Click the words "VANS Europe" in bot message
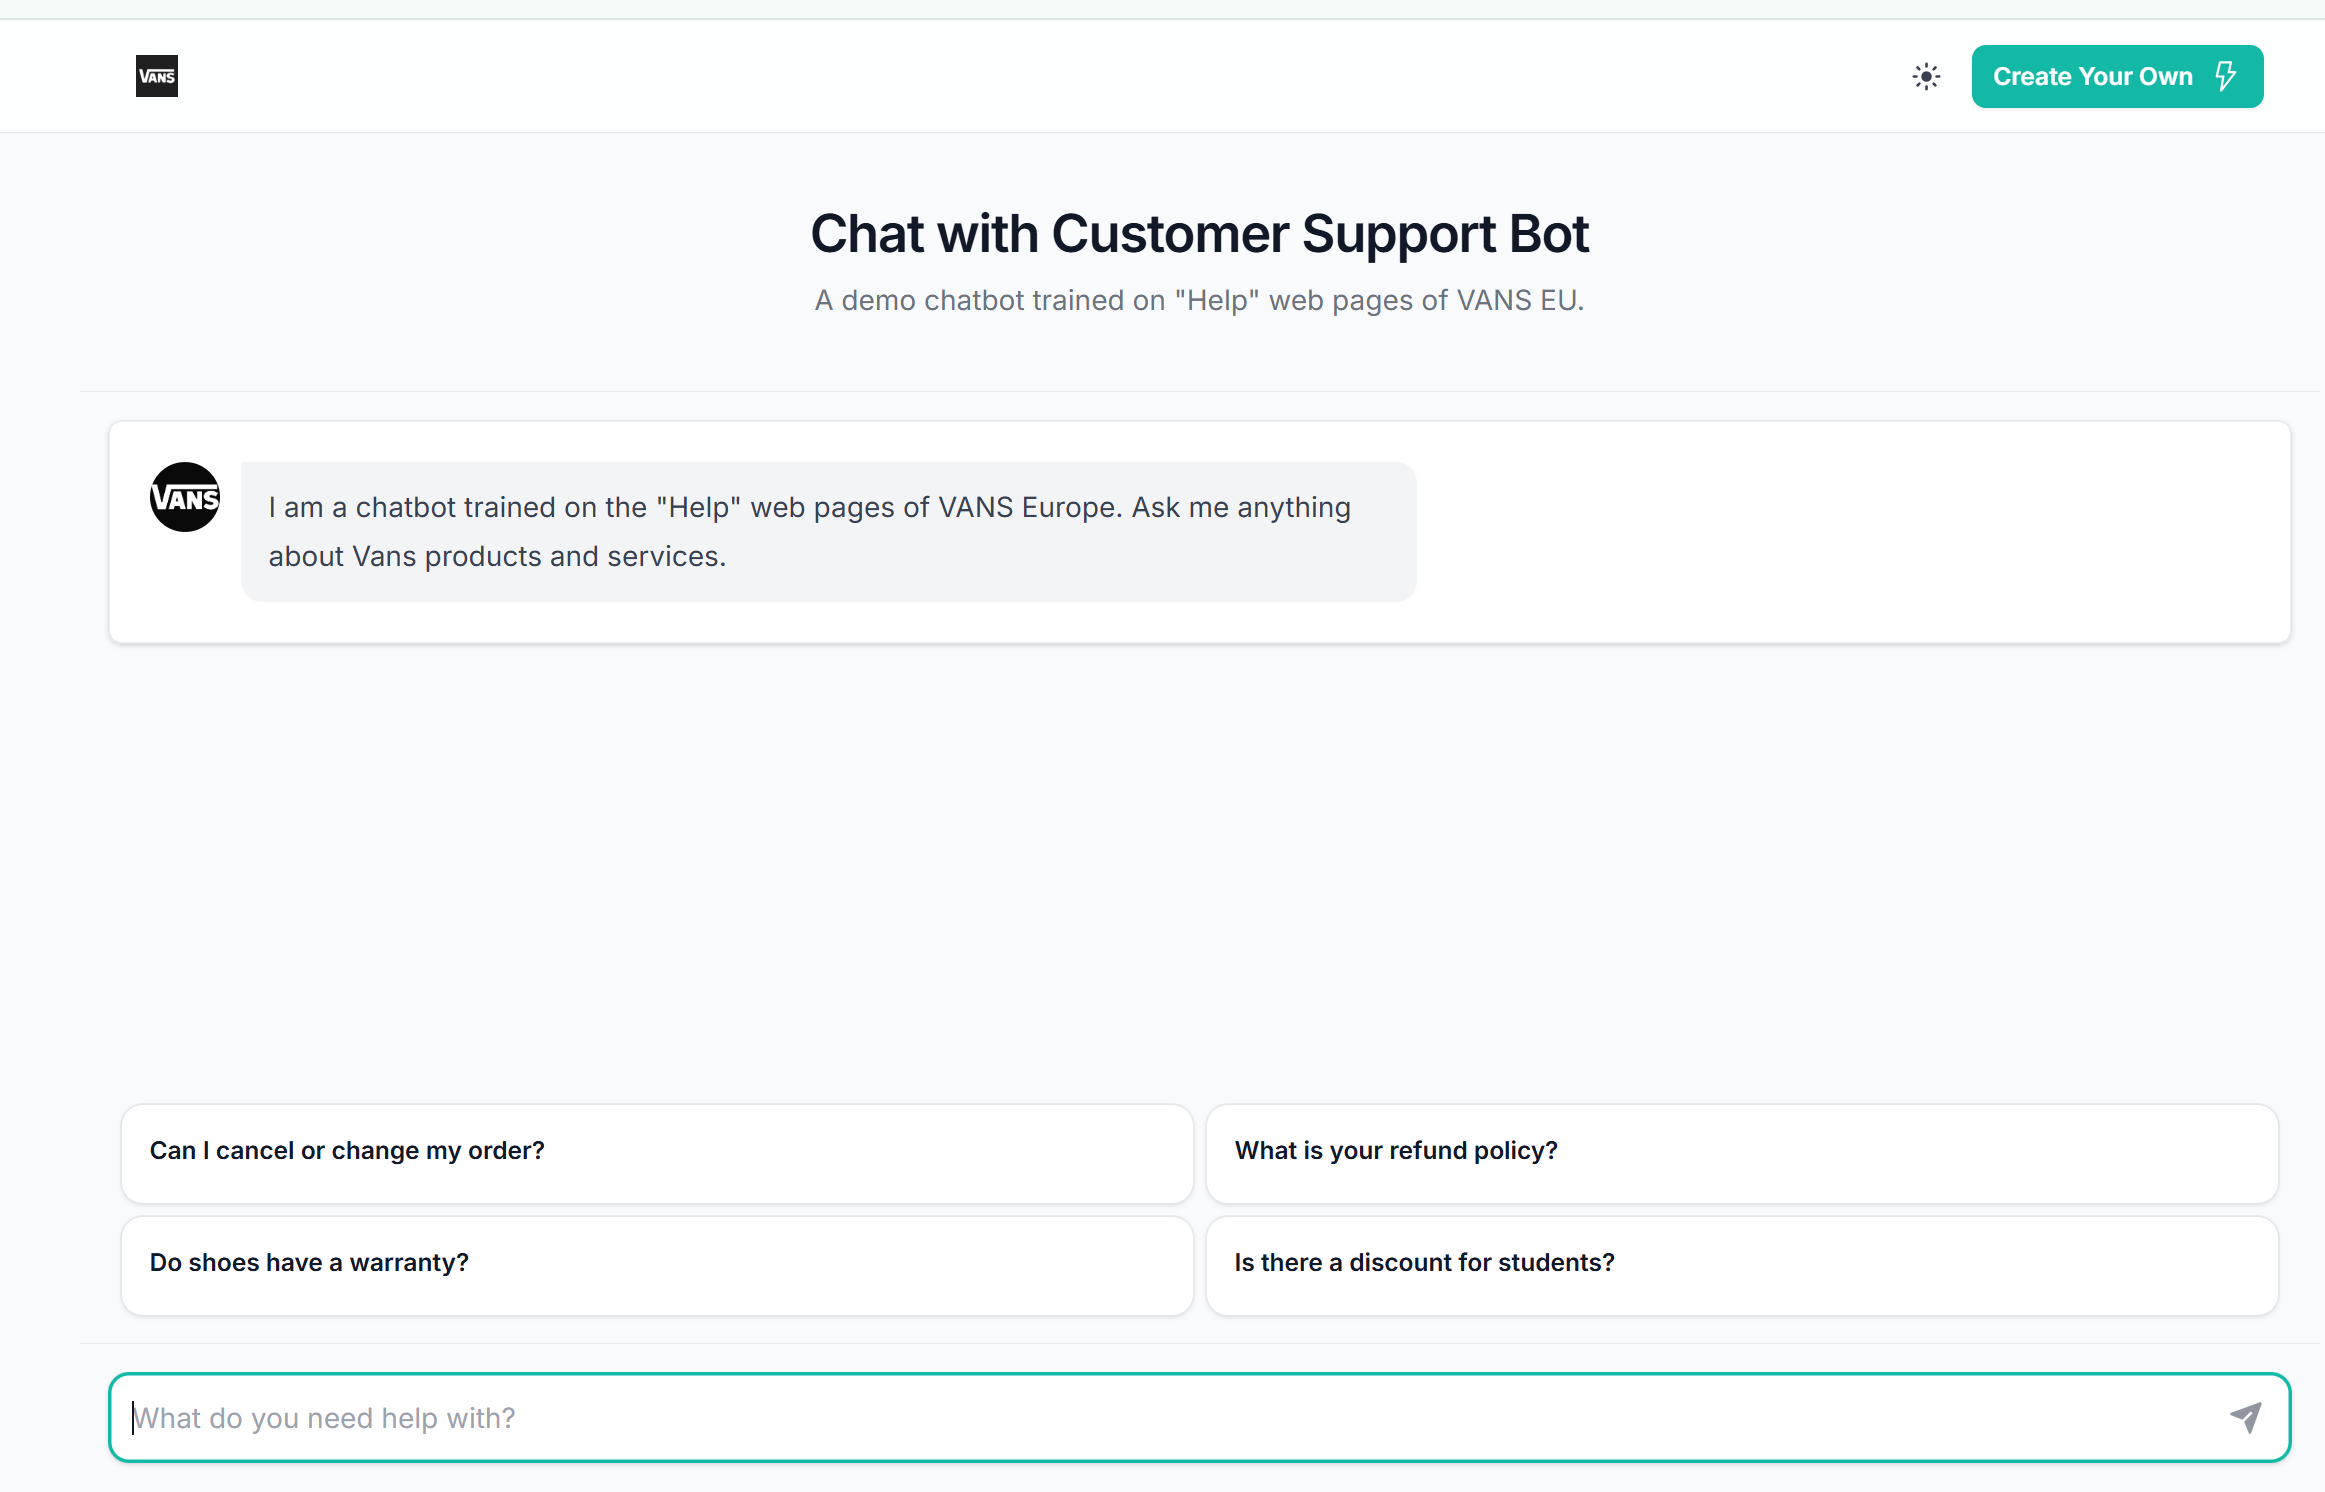Screen dimensions: 2325x1492 click(x=1028, y=508)
